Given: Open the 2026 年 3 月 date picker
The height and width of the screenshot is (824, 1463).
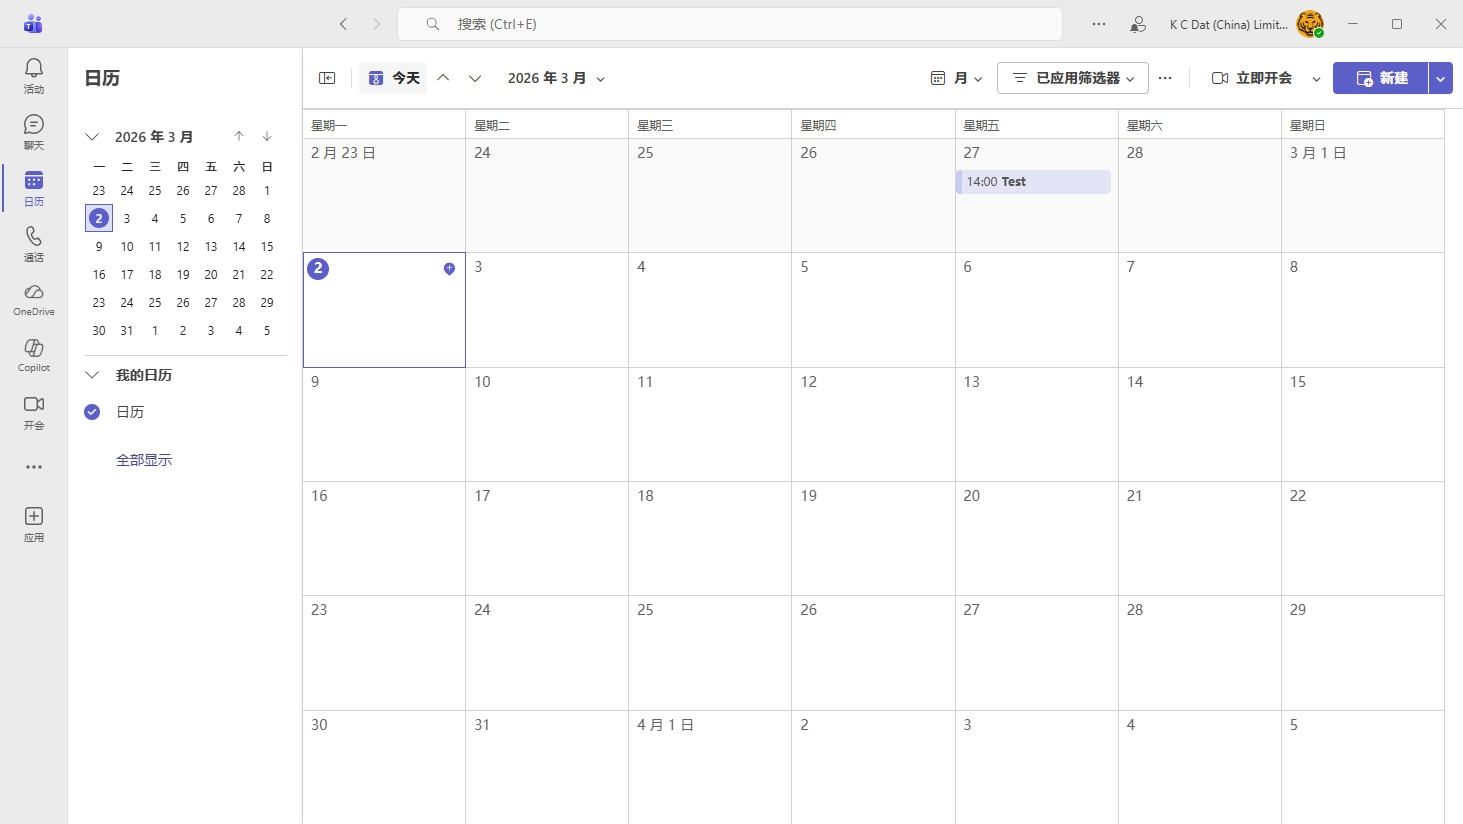Looking at the screenshot, I should 557,77.
